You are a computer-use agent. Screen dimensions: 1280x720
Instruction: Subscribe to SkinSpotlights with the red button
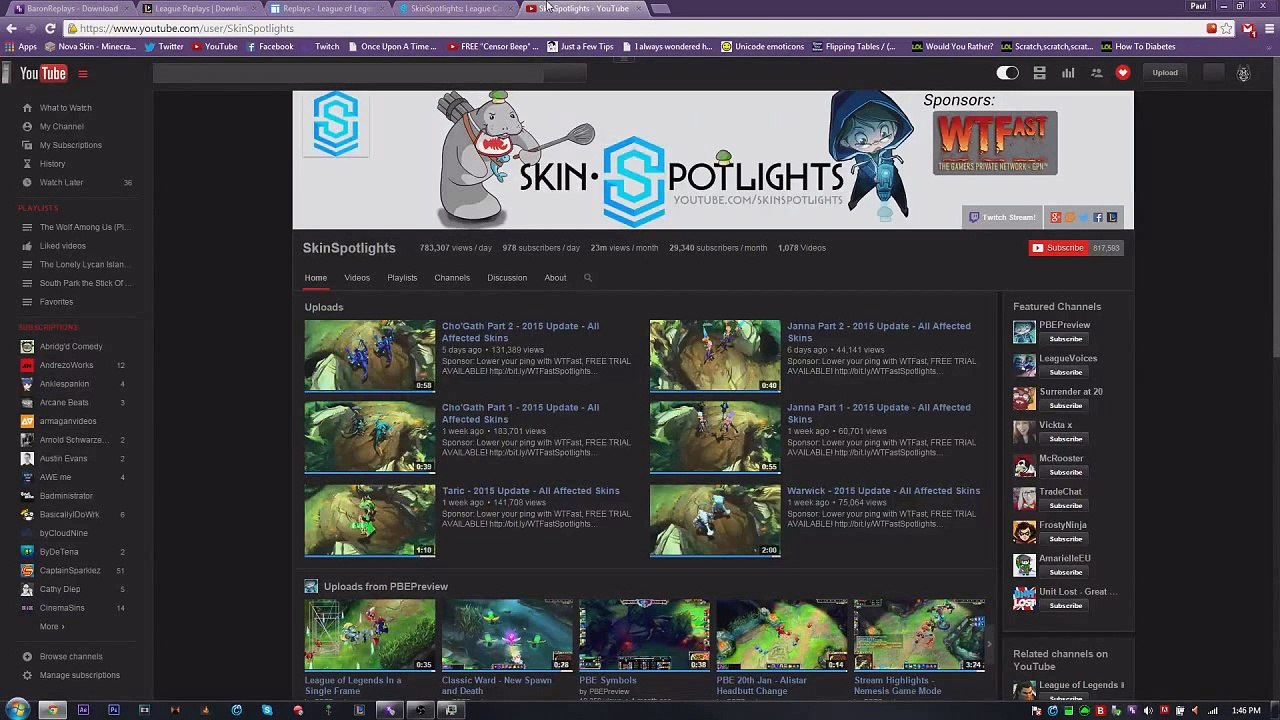[x=1058, y=248]
